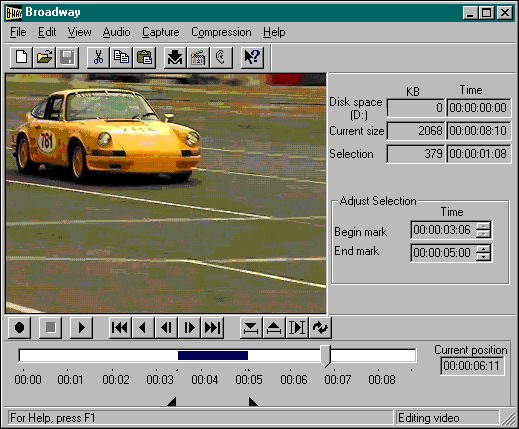Jump to start with rewind-to-beginning button
Screen dimensions: 519x429
click(x=120, y=328)
